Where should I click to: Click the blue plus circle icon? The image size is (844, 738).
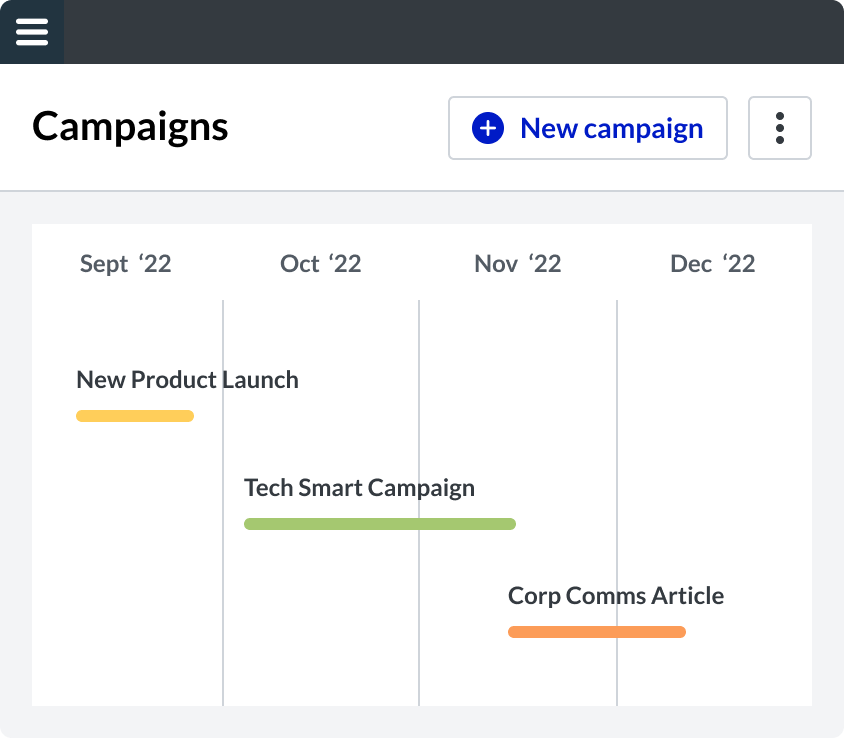(x=488, y=128)
